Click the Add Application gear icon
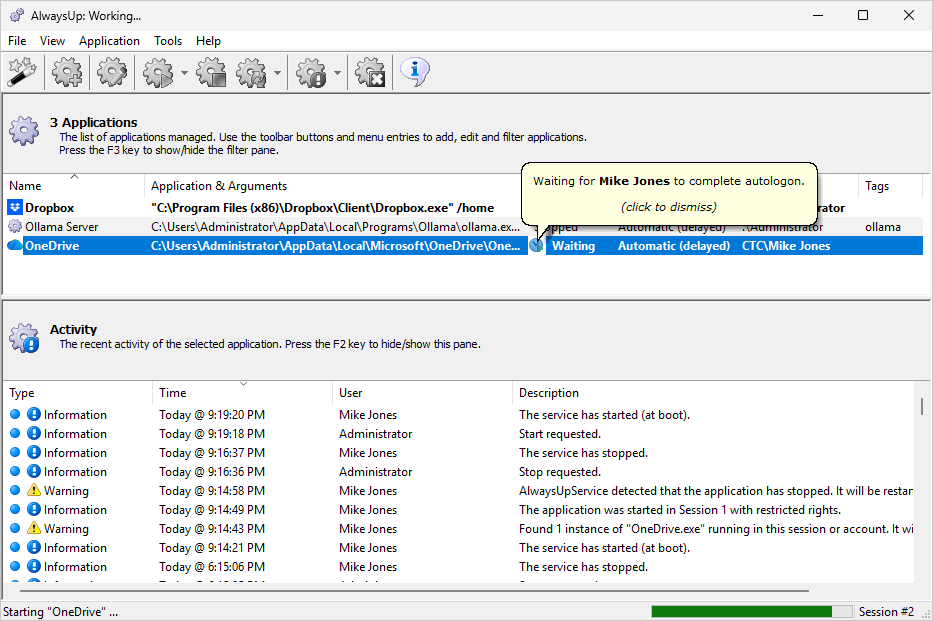 (67, 73)
